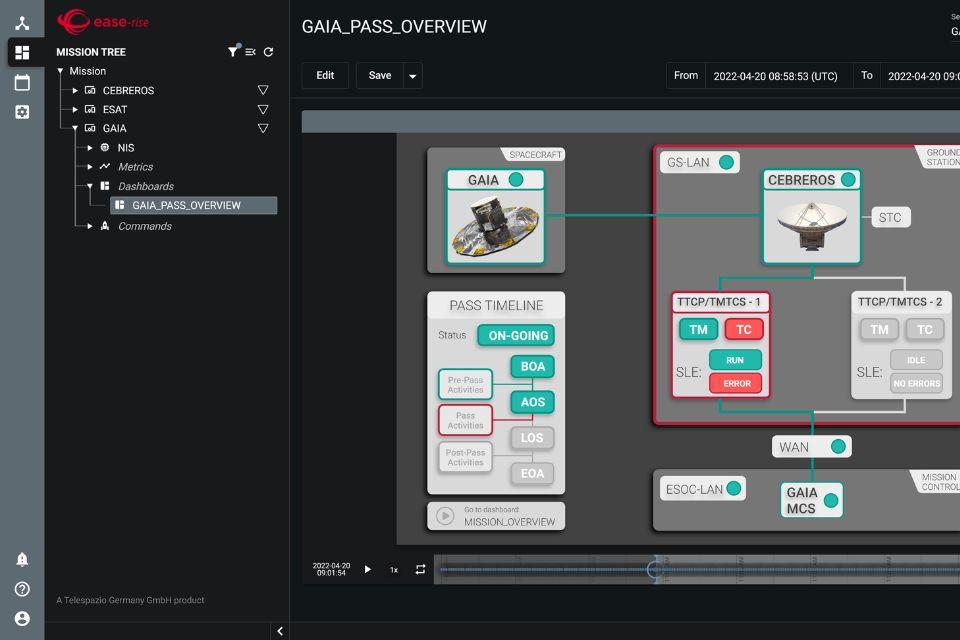Select the ESAT tree item
Screen dimensions: 960x640
pos(115,110)
